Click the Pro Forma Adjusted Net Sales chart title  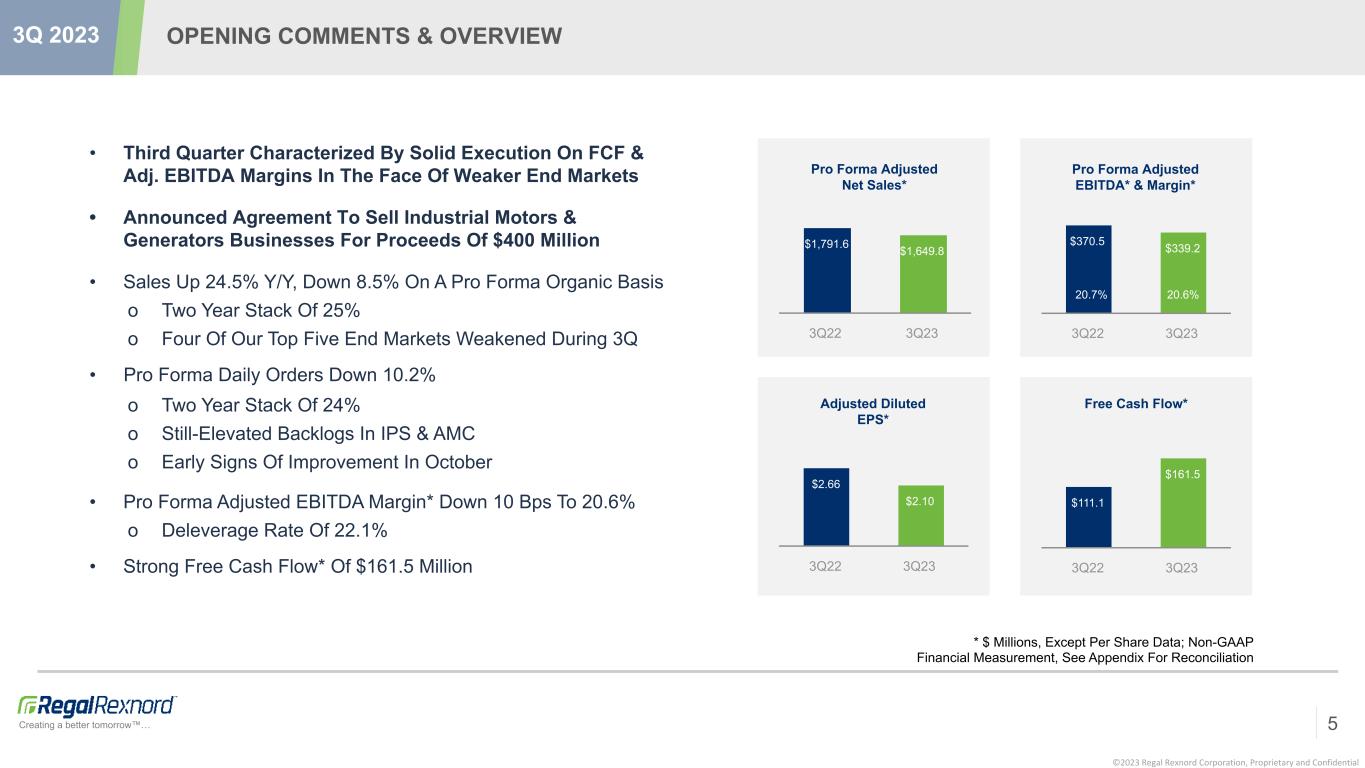coord(873,177)
